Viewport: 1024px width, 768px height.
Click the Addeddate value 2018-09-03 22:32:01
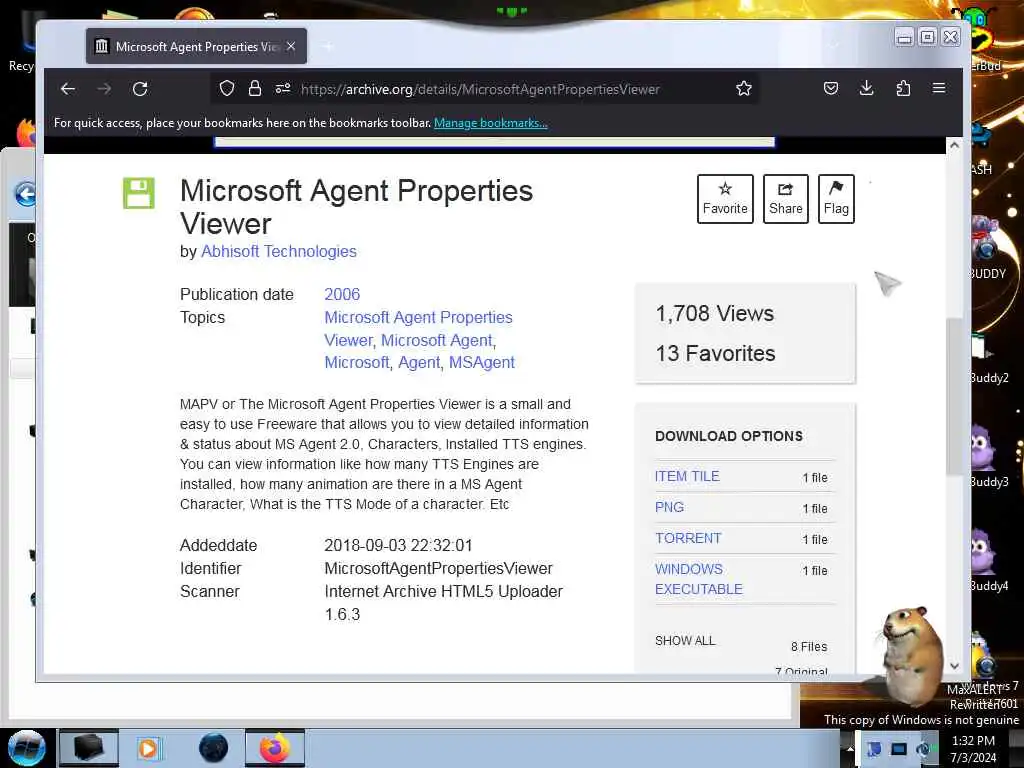398,545
